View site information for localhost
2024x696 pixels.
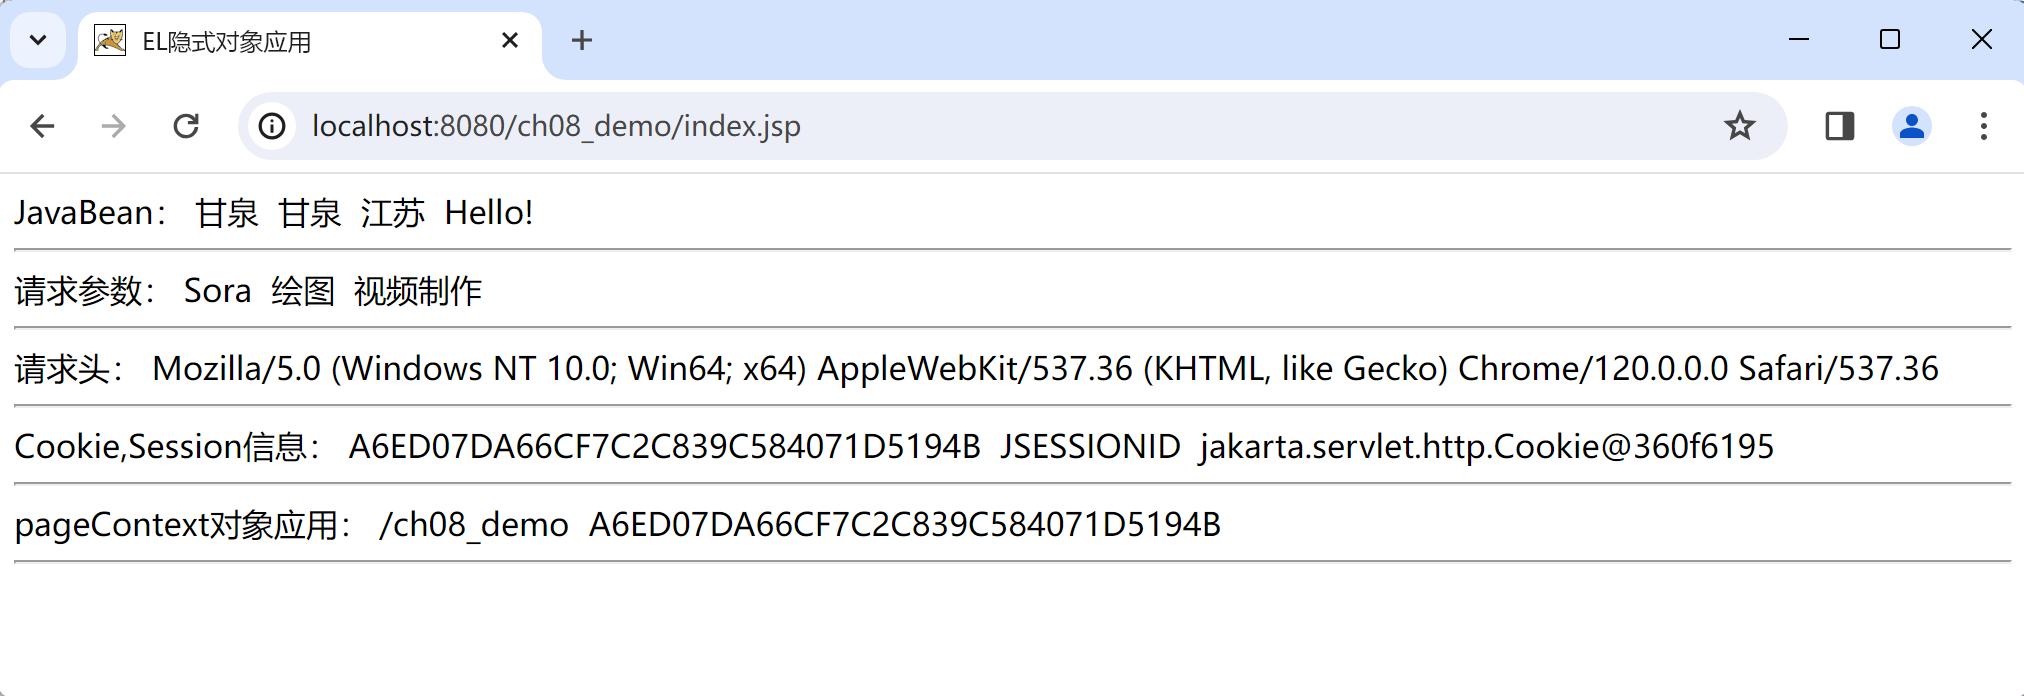(272, 126)
